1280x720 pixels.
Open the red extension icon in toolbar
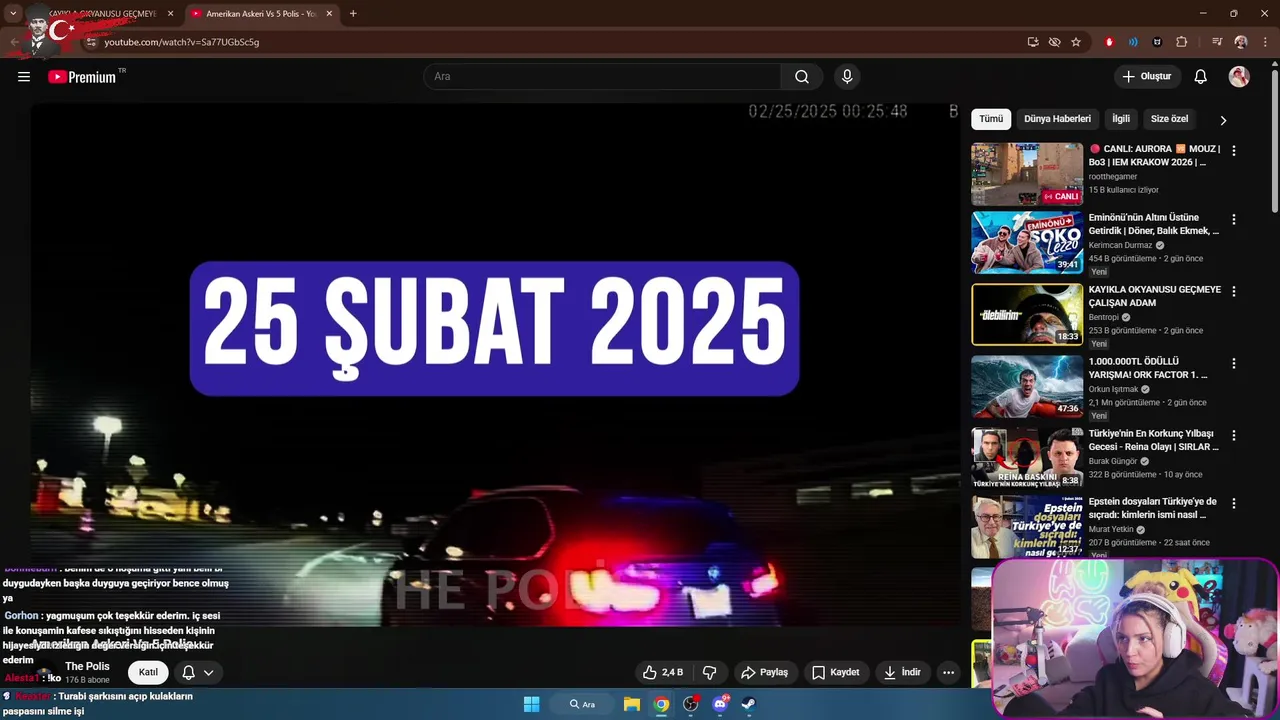[x=1109, y=42]
